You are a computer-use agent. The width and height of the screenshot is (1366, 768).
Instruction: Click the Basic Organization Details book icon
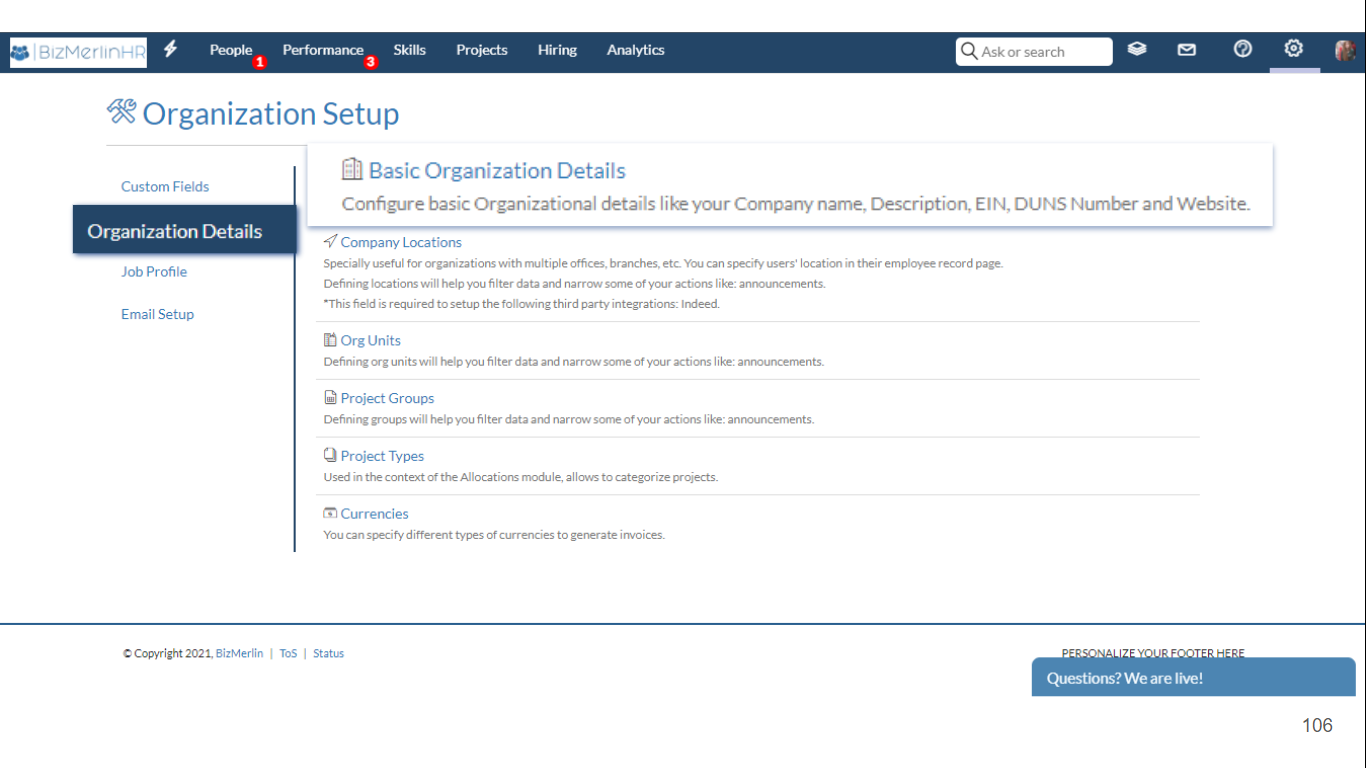point(351,170)
